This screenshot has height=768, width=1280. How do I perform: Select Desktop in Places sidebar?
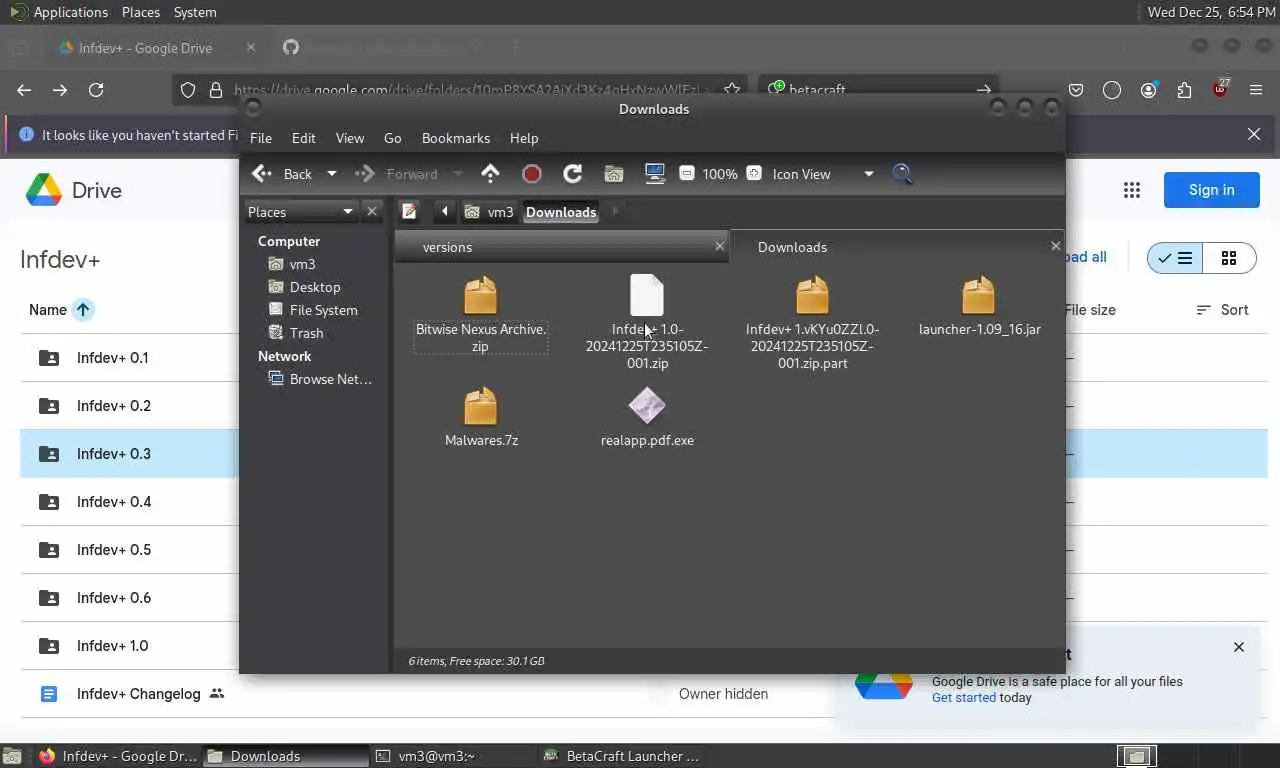coord(316,287)
